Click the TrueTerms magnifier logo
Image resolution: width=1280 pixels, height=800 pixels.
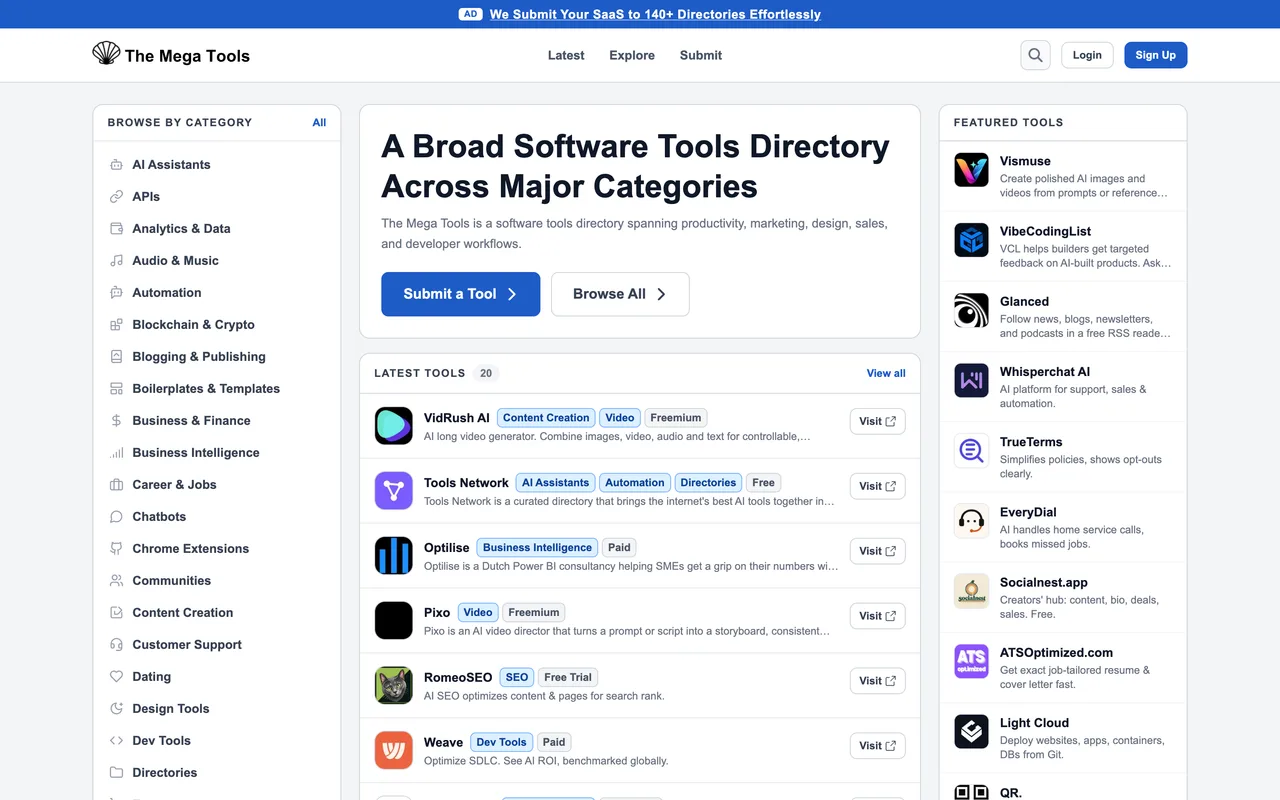[971, 451]
